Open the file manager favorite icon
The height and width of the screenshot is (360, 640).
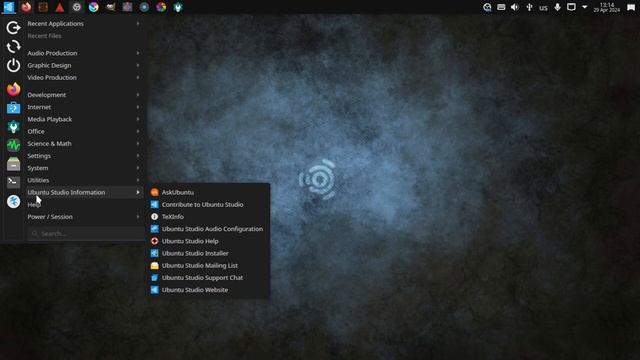pyautogui.click(x=13, y=164)
